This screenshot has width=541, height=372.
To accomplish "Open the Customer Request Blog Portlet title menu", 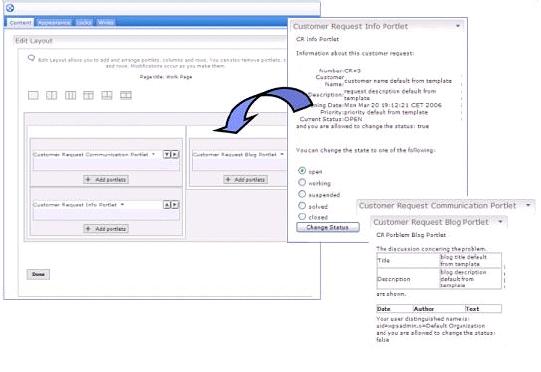I will tap(500, 222).
